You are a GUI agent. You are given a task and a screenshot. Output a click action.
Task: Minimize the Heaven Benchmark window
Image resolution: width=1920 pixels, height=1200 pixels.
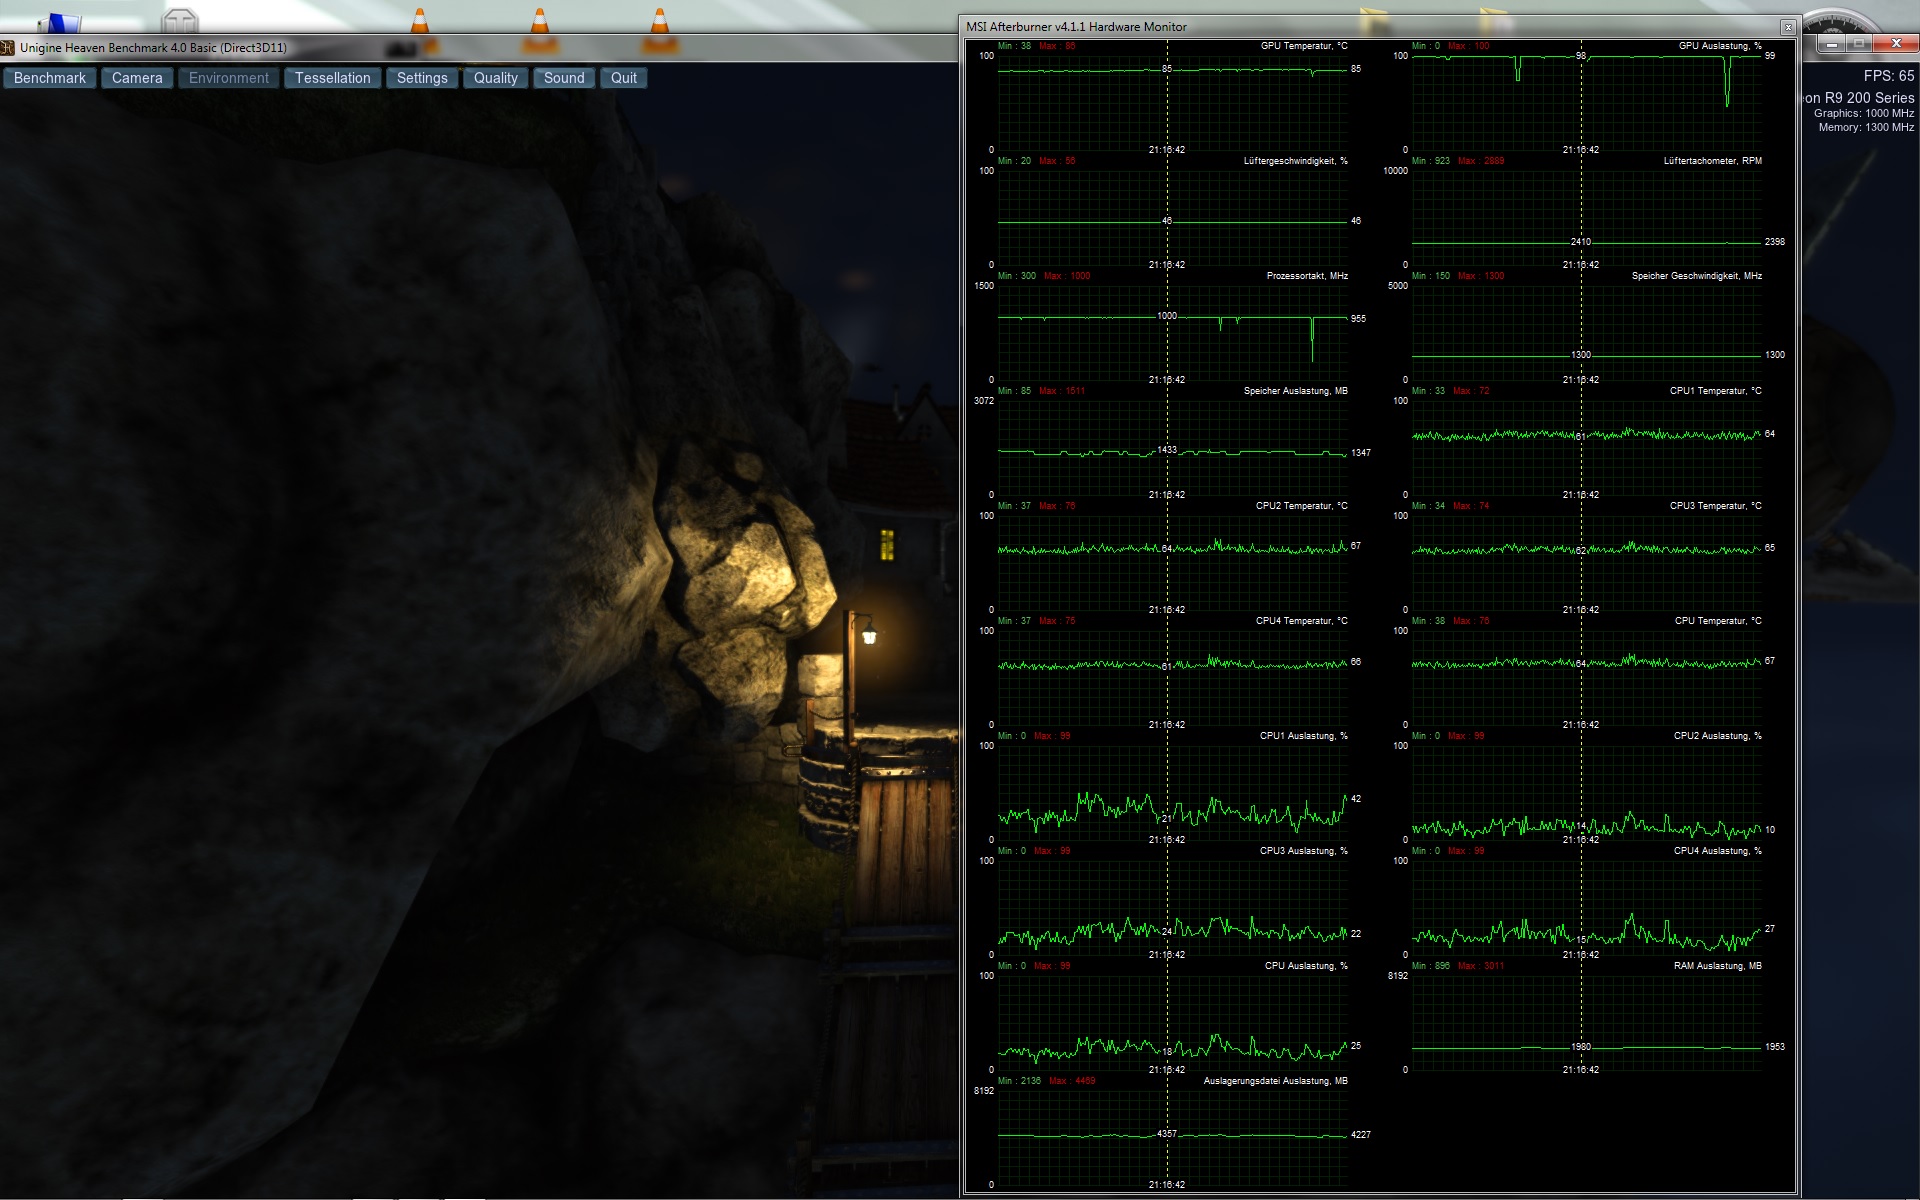click(1832, 44)
